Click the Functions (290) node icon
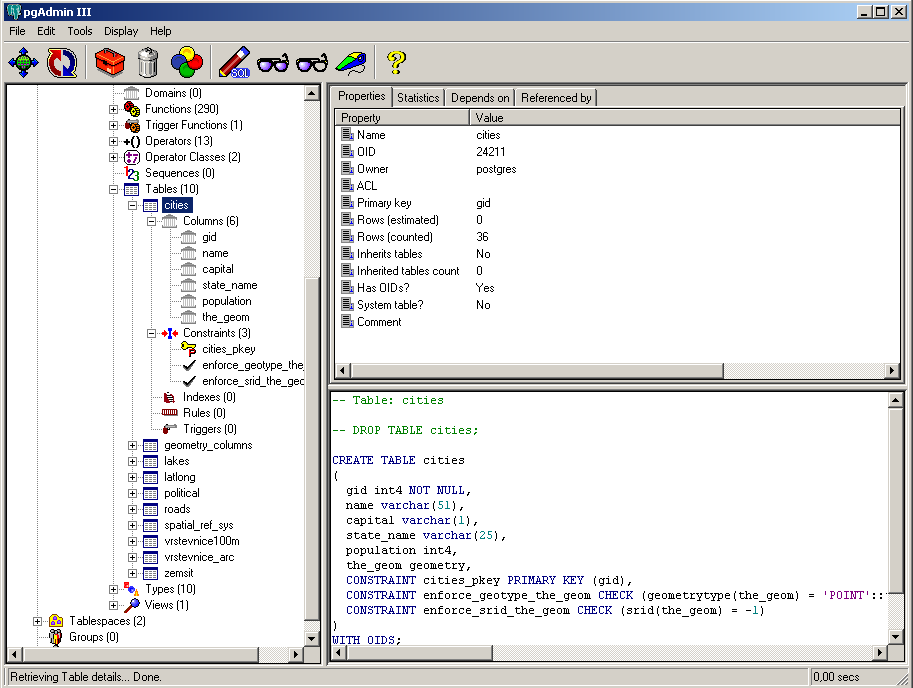 (132, 109)
